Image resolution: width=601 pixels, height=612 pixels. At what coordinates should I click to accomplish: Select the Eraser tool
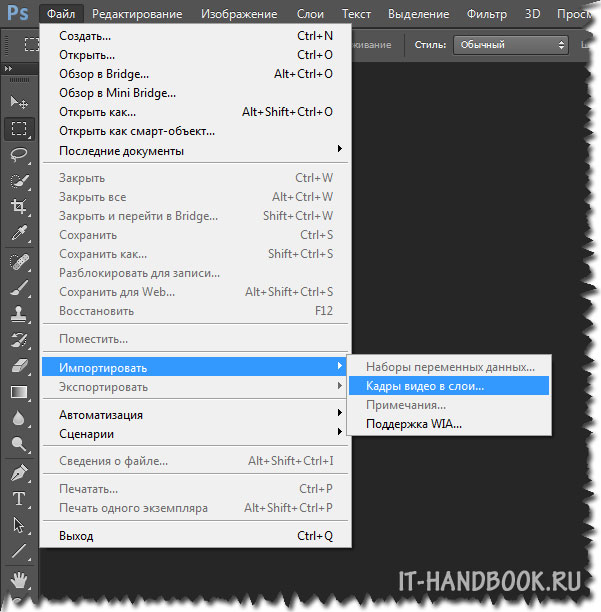[19, 366]
